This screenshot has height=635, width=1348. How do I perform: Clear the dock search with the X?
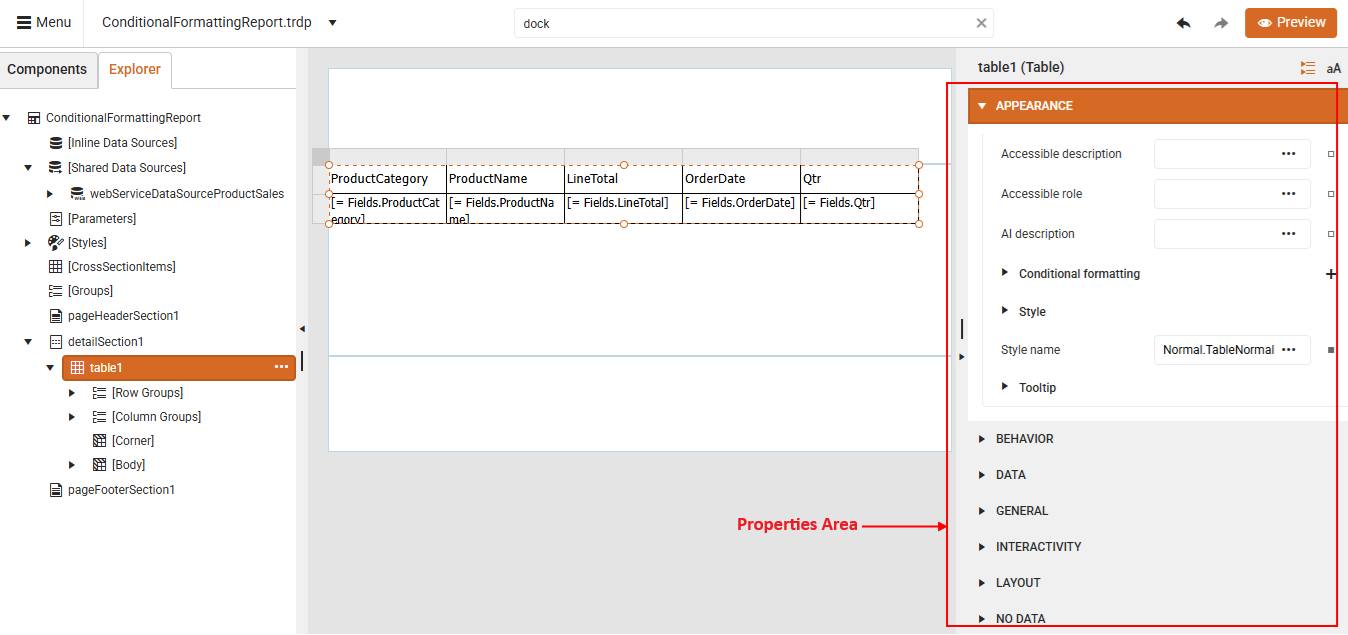tap(981, 22)
